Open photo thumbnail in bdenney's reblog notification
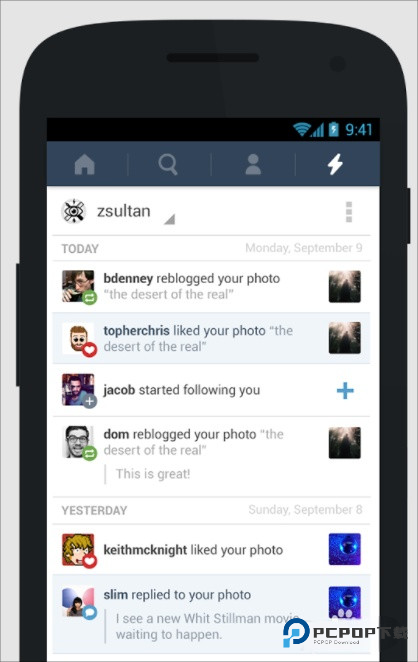Image resolution: width=418 pixels, height=662 pixels. pyautogui.click(x=345, y=287)
